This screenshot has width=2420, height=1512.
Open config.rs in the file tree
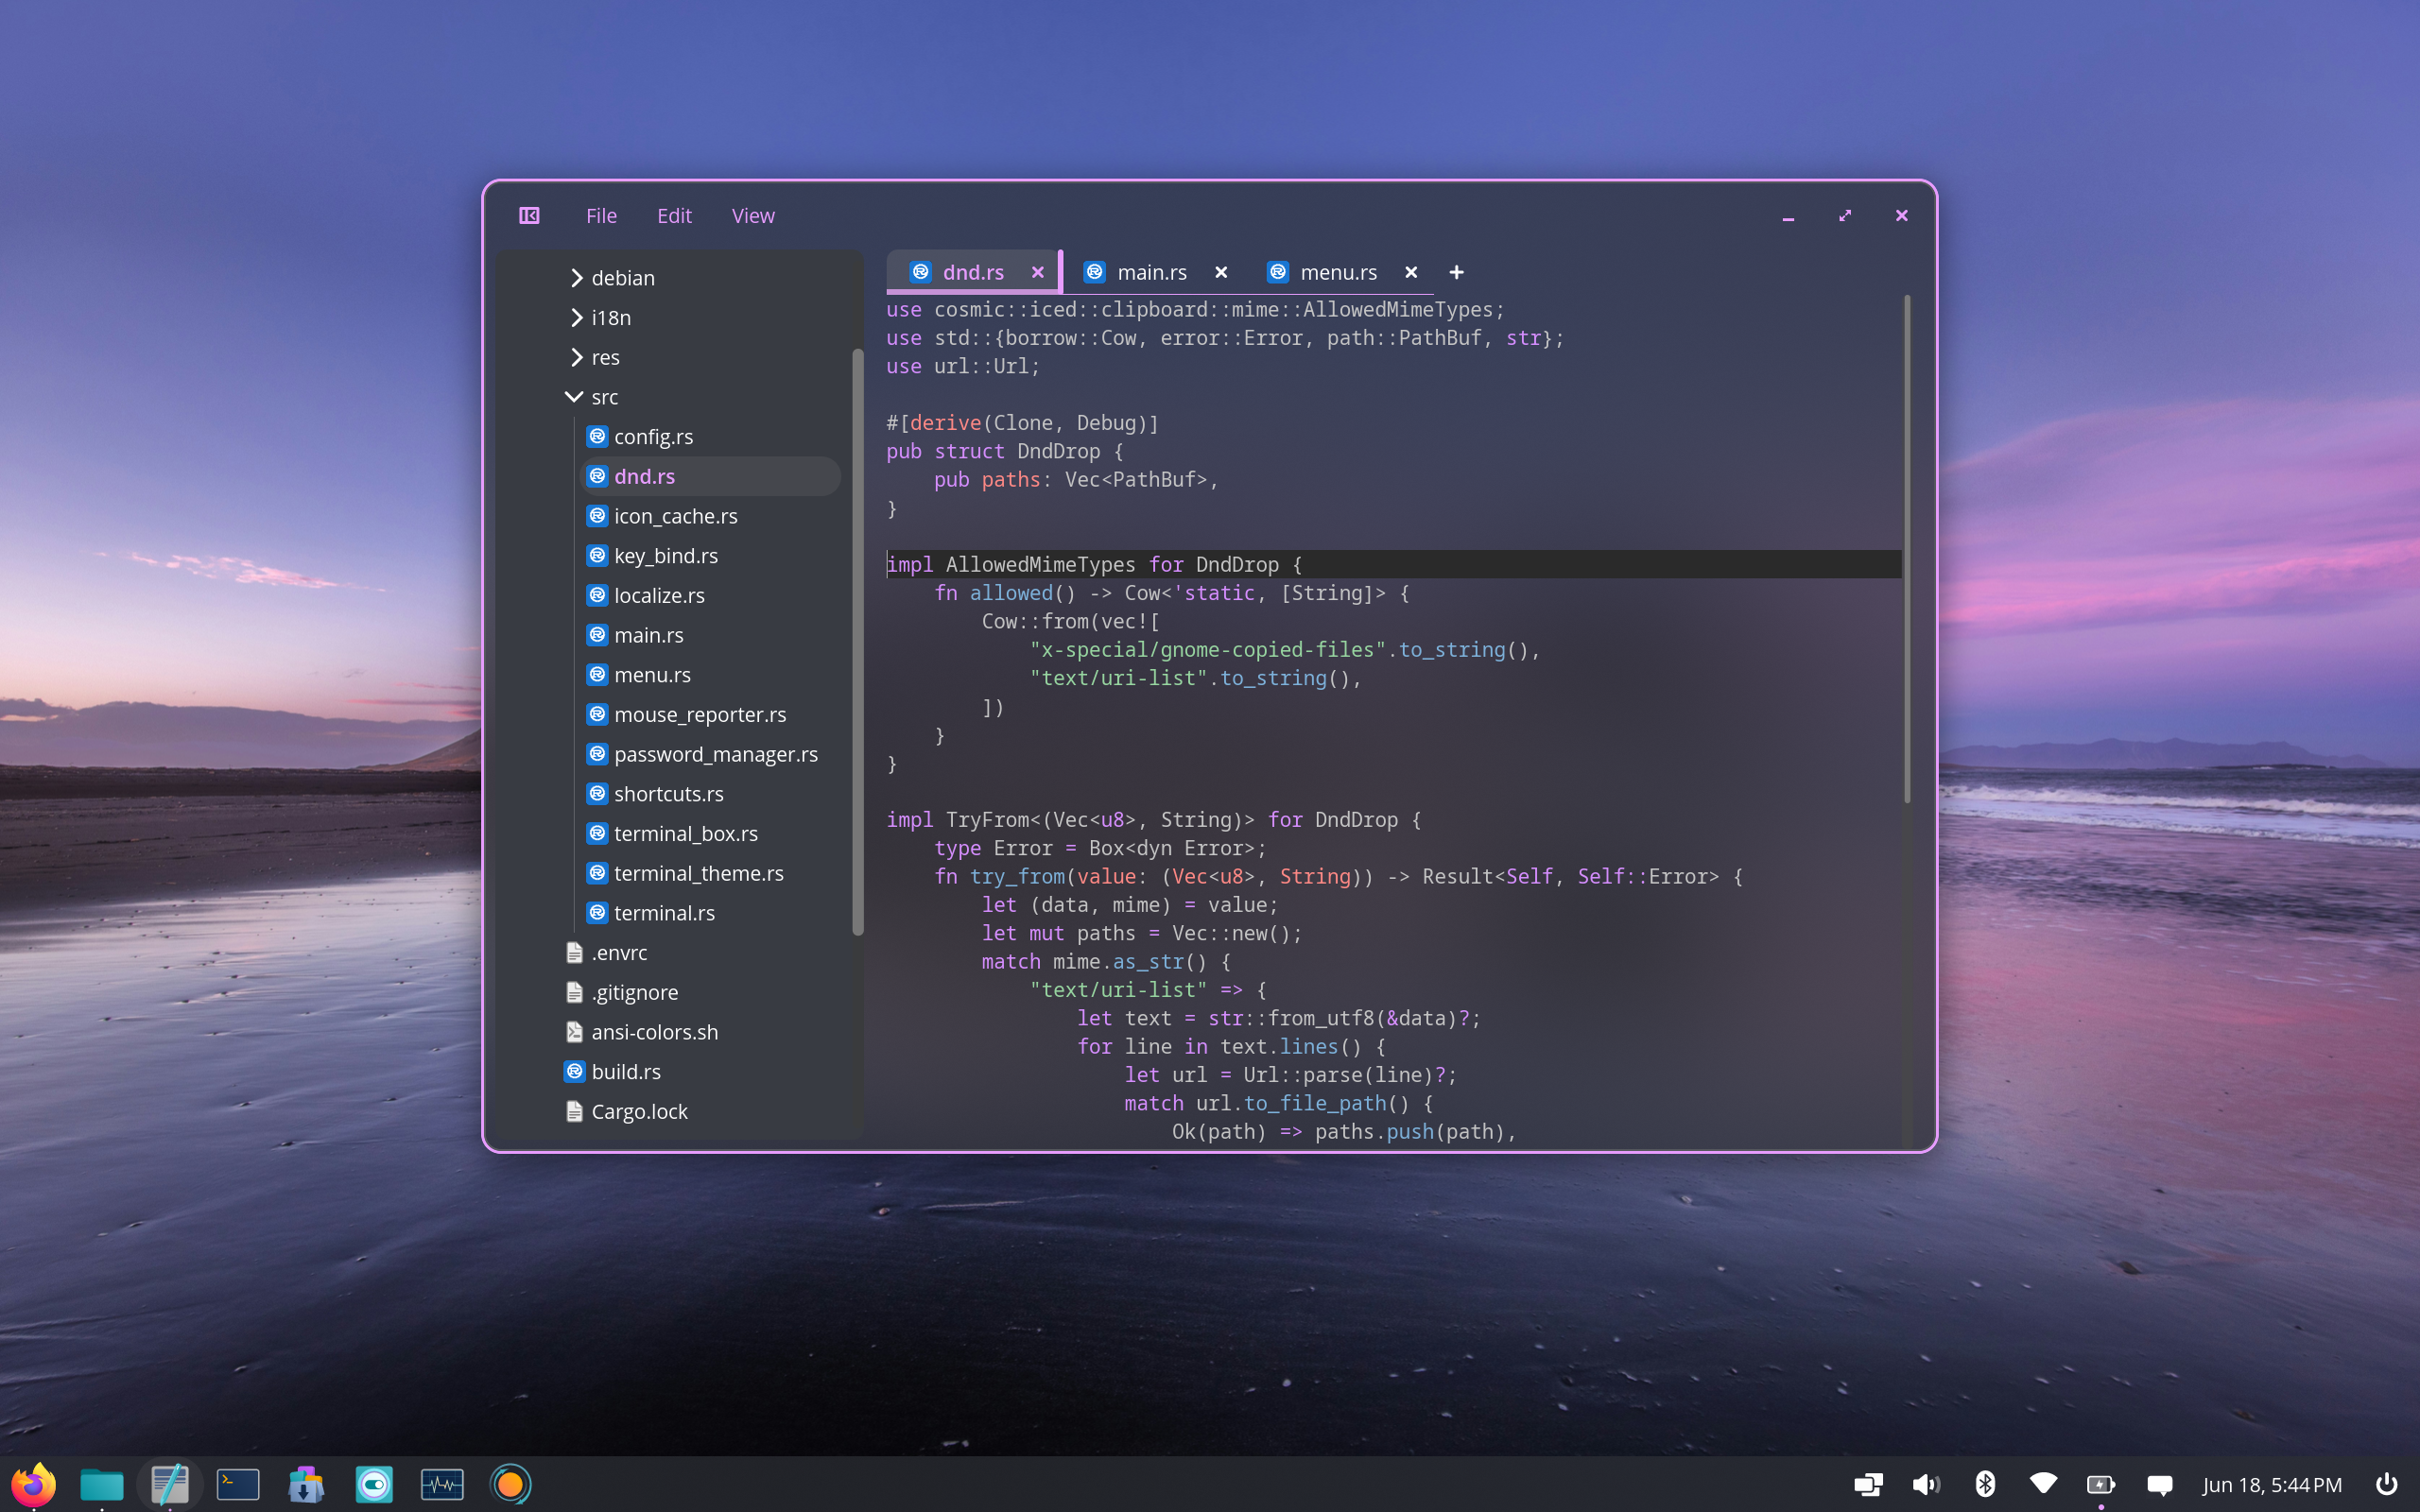tap(710, 437)
